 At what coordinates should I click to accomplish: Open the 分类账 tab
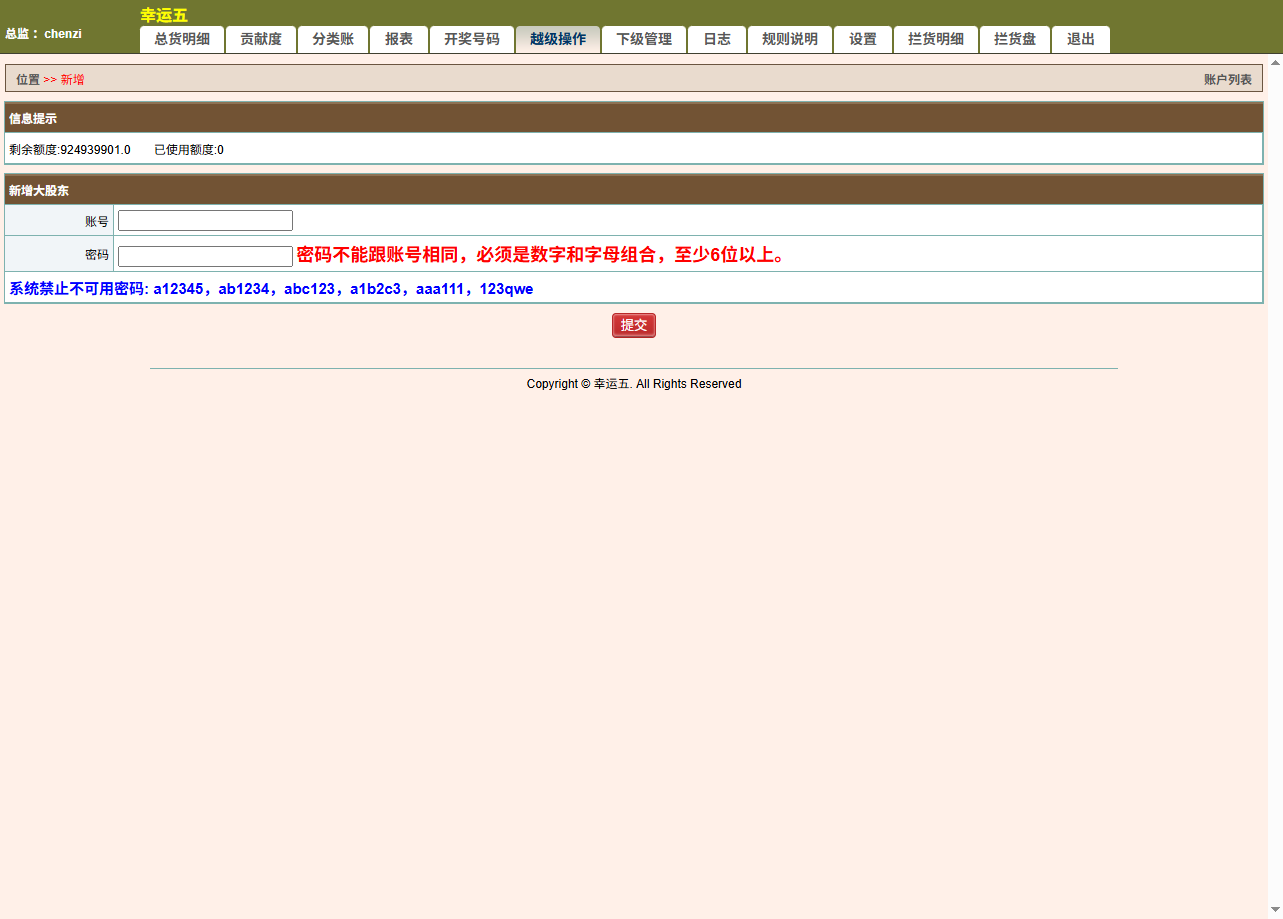333,40
